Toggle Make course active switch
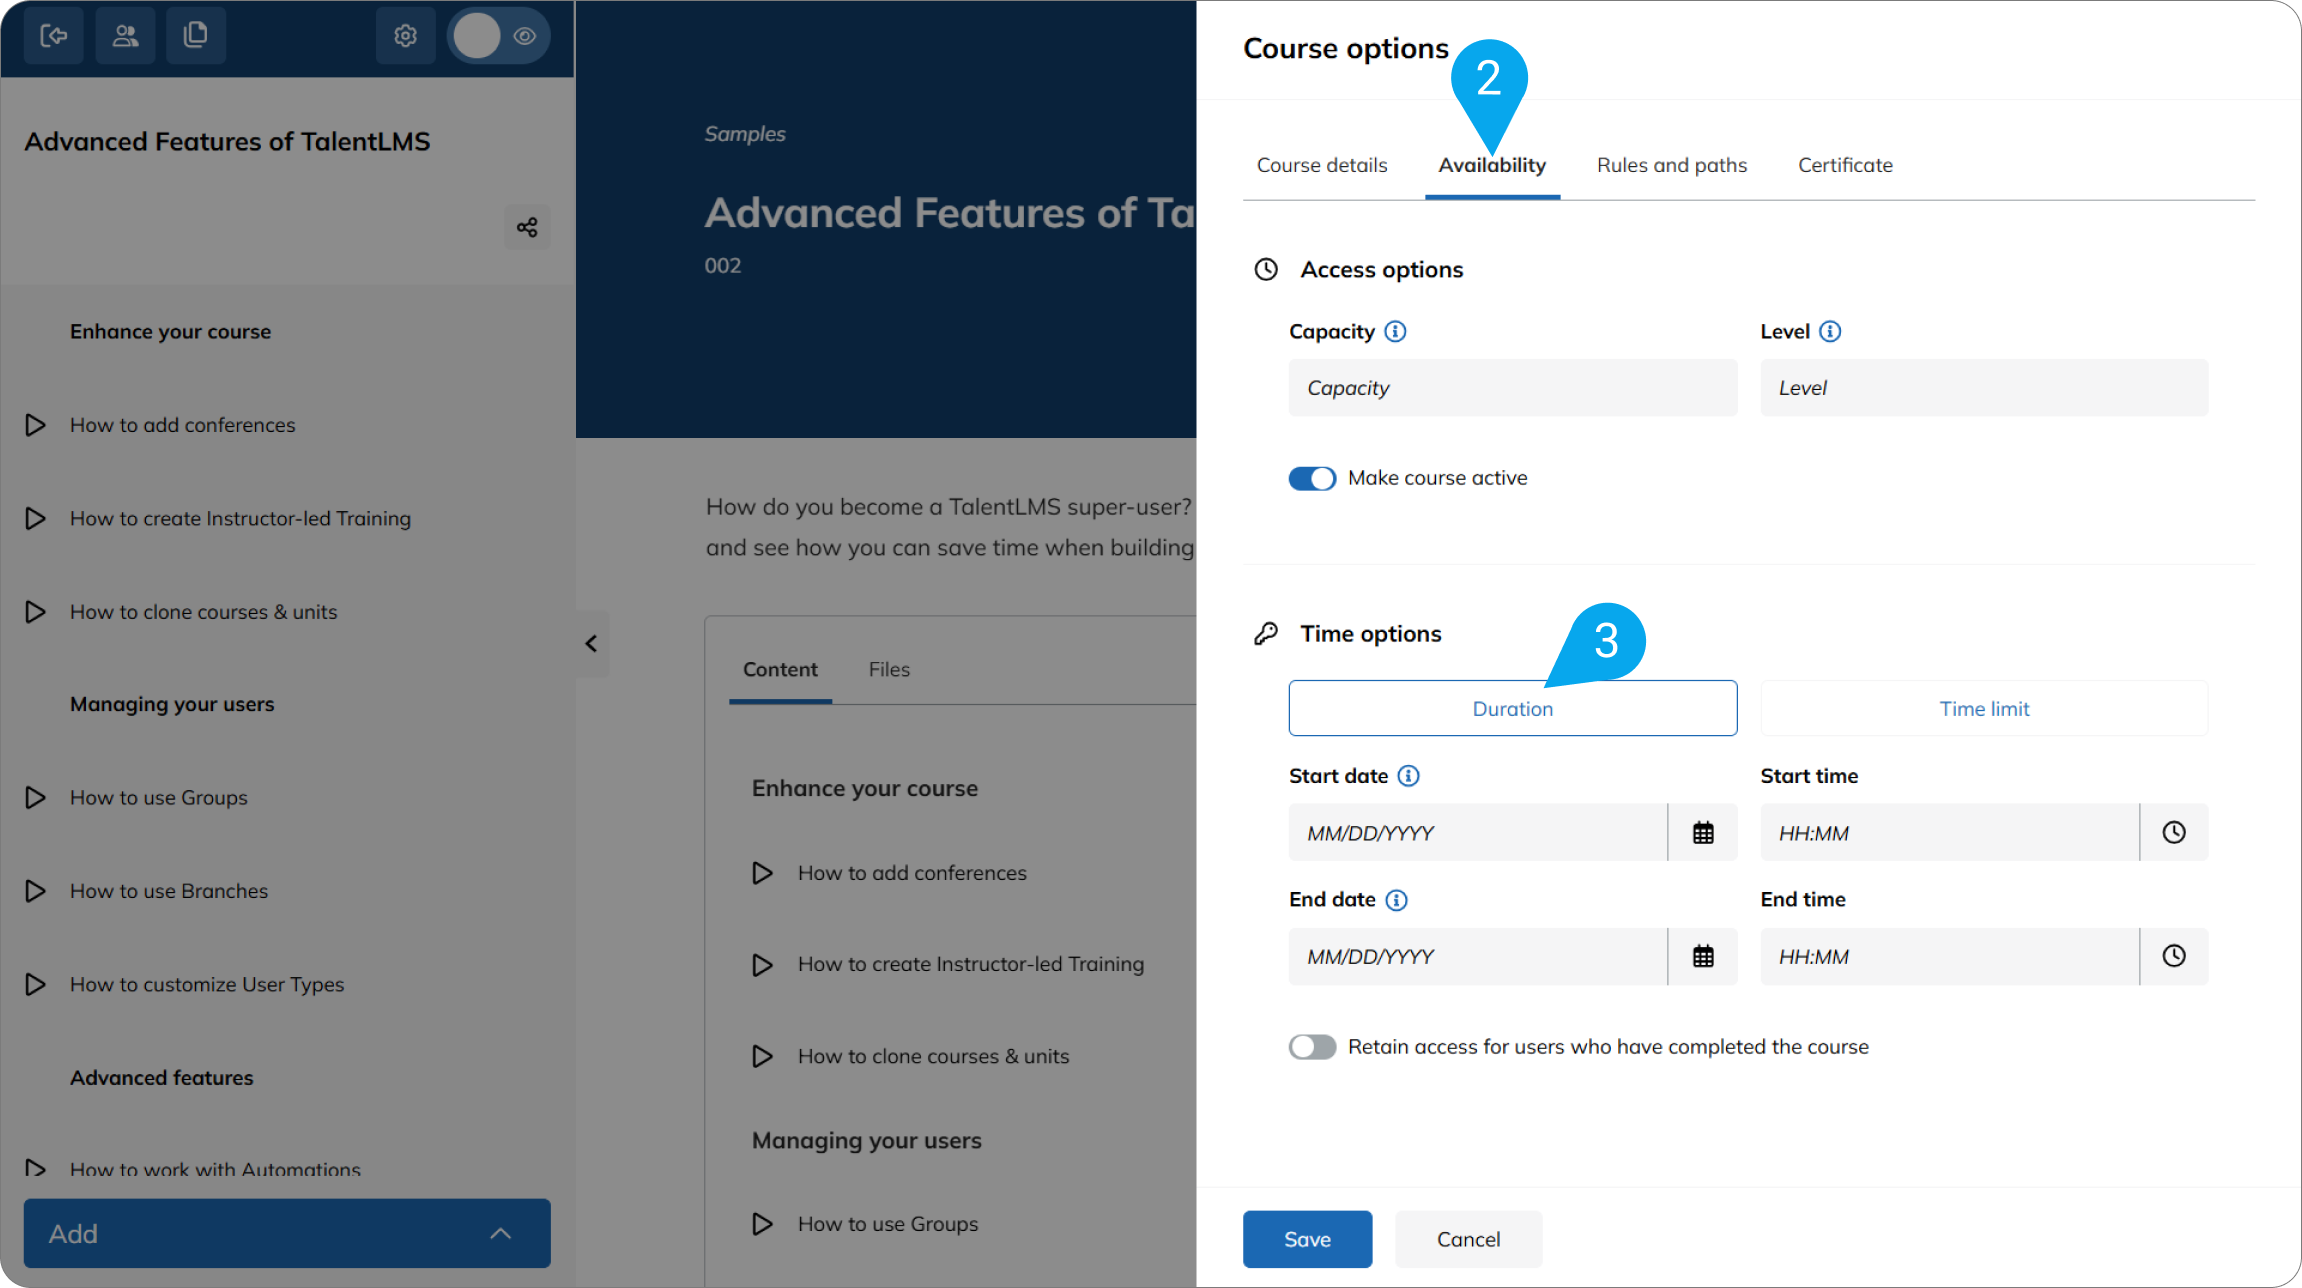The height and width of the screenshot is (1288, 2302). [1312, 479]
